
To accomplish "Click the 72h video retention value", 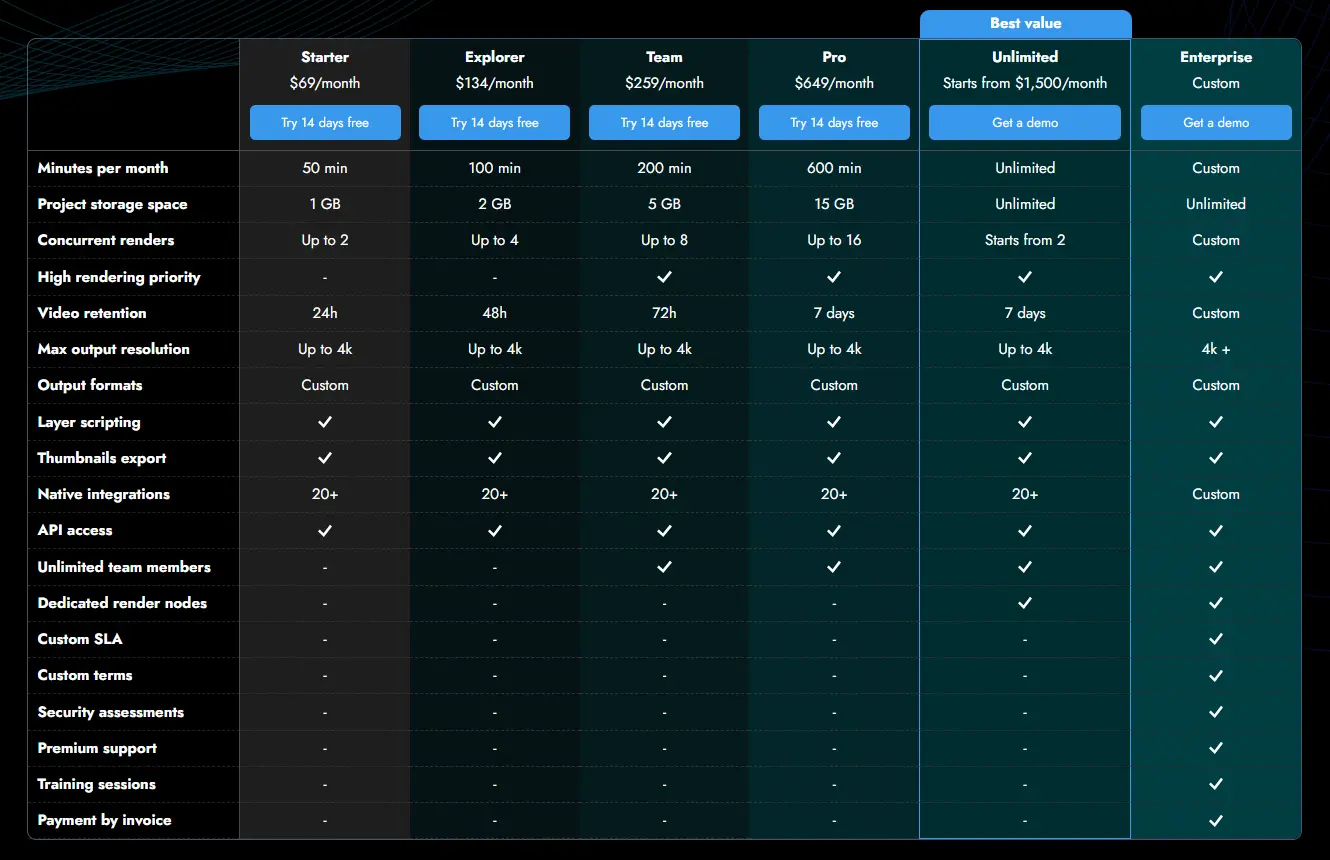I will (x=664, y=313).
